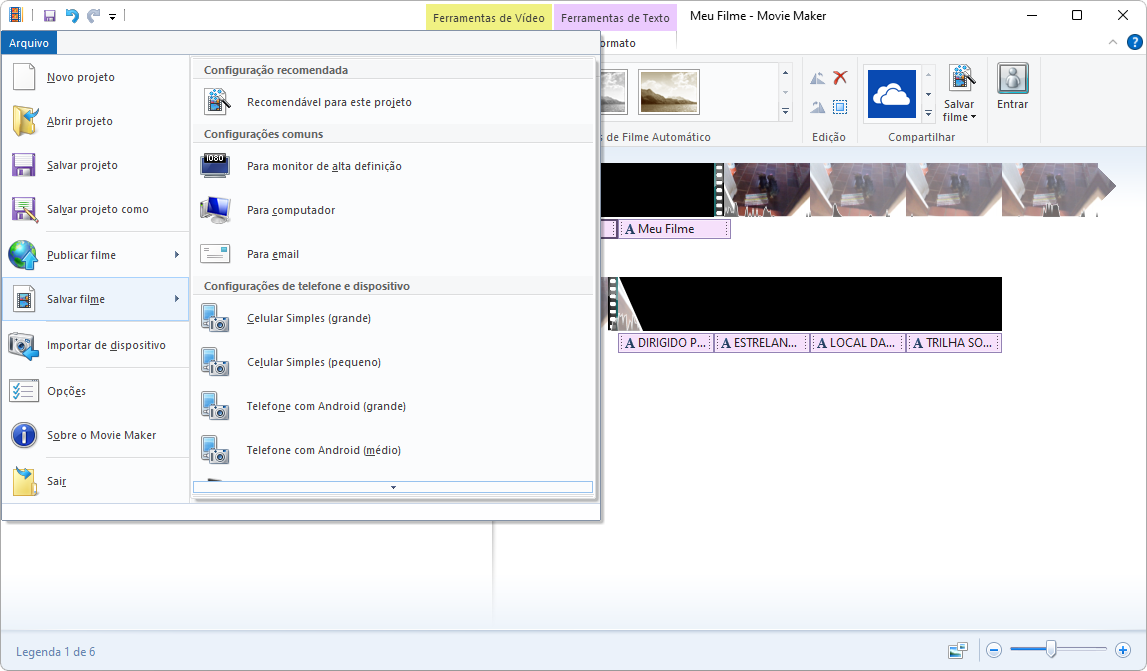Image resolution: width=1147 pixels, height=671 pixels.
Task: Click Legenda 1 de 6 status text
Action: (x=56, y=652)
